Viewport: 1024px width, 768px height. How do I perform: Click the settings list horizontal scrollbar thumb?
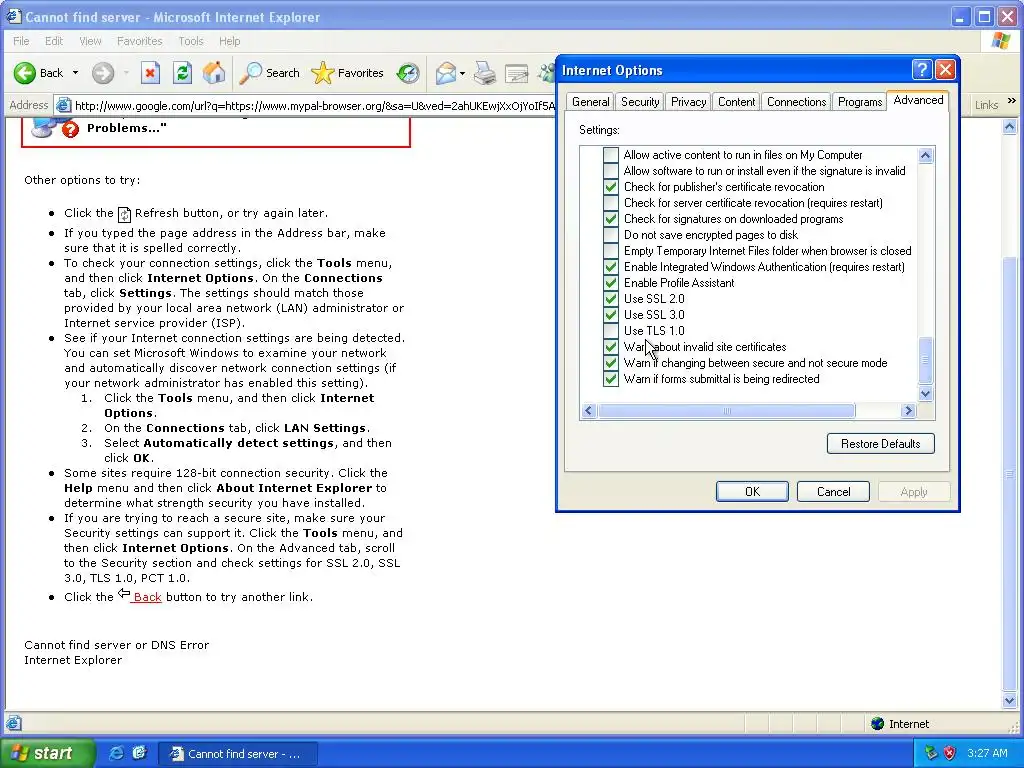(727, 411)
